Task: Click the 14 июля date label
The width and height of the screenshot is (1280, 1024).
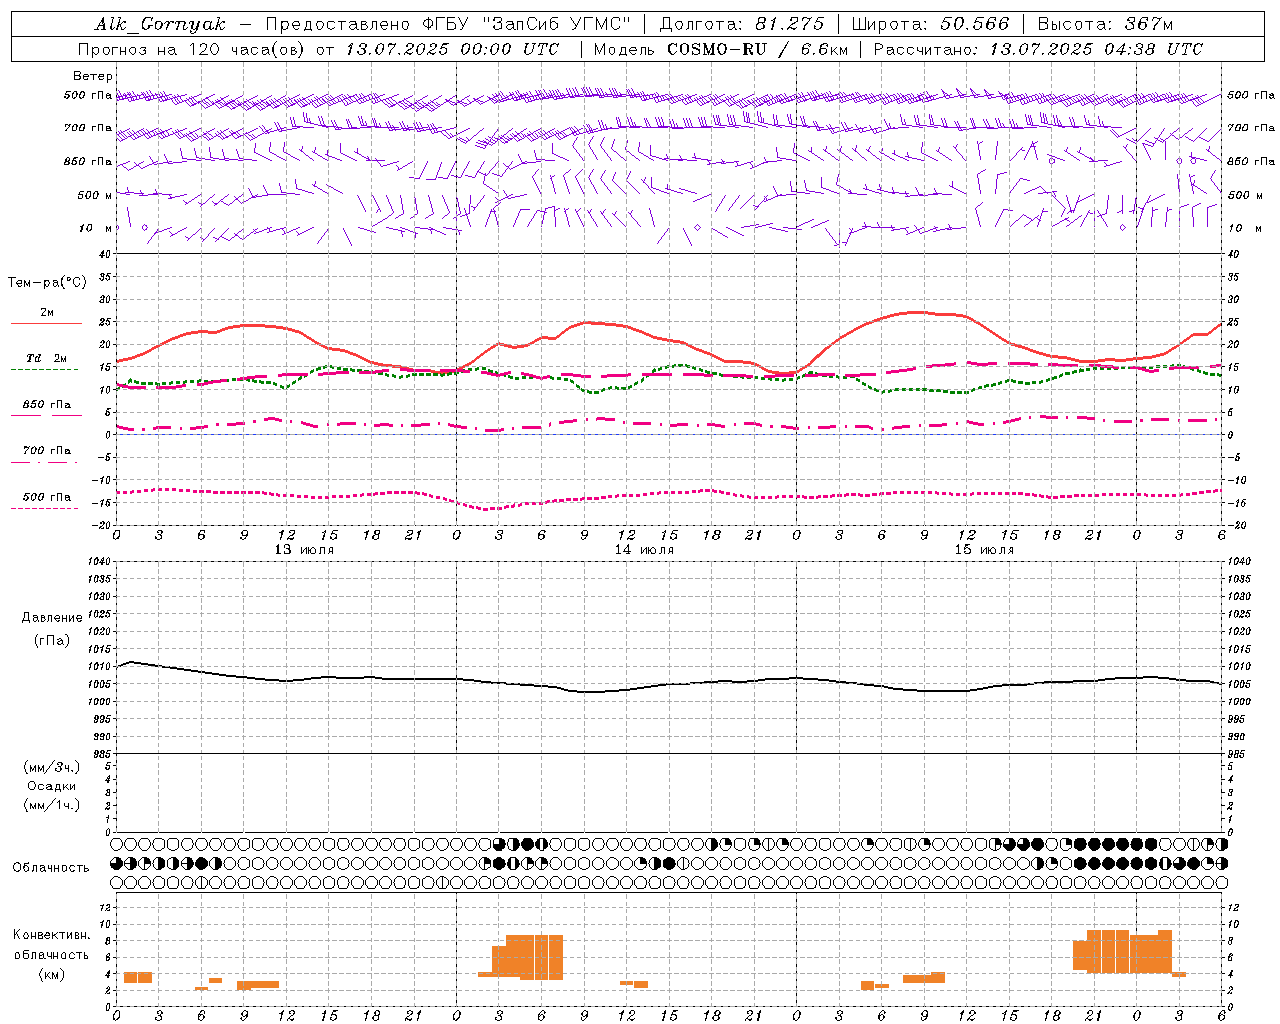Action: [x=644, y=550]
